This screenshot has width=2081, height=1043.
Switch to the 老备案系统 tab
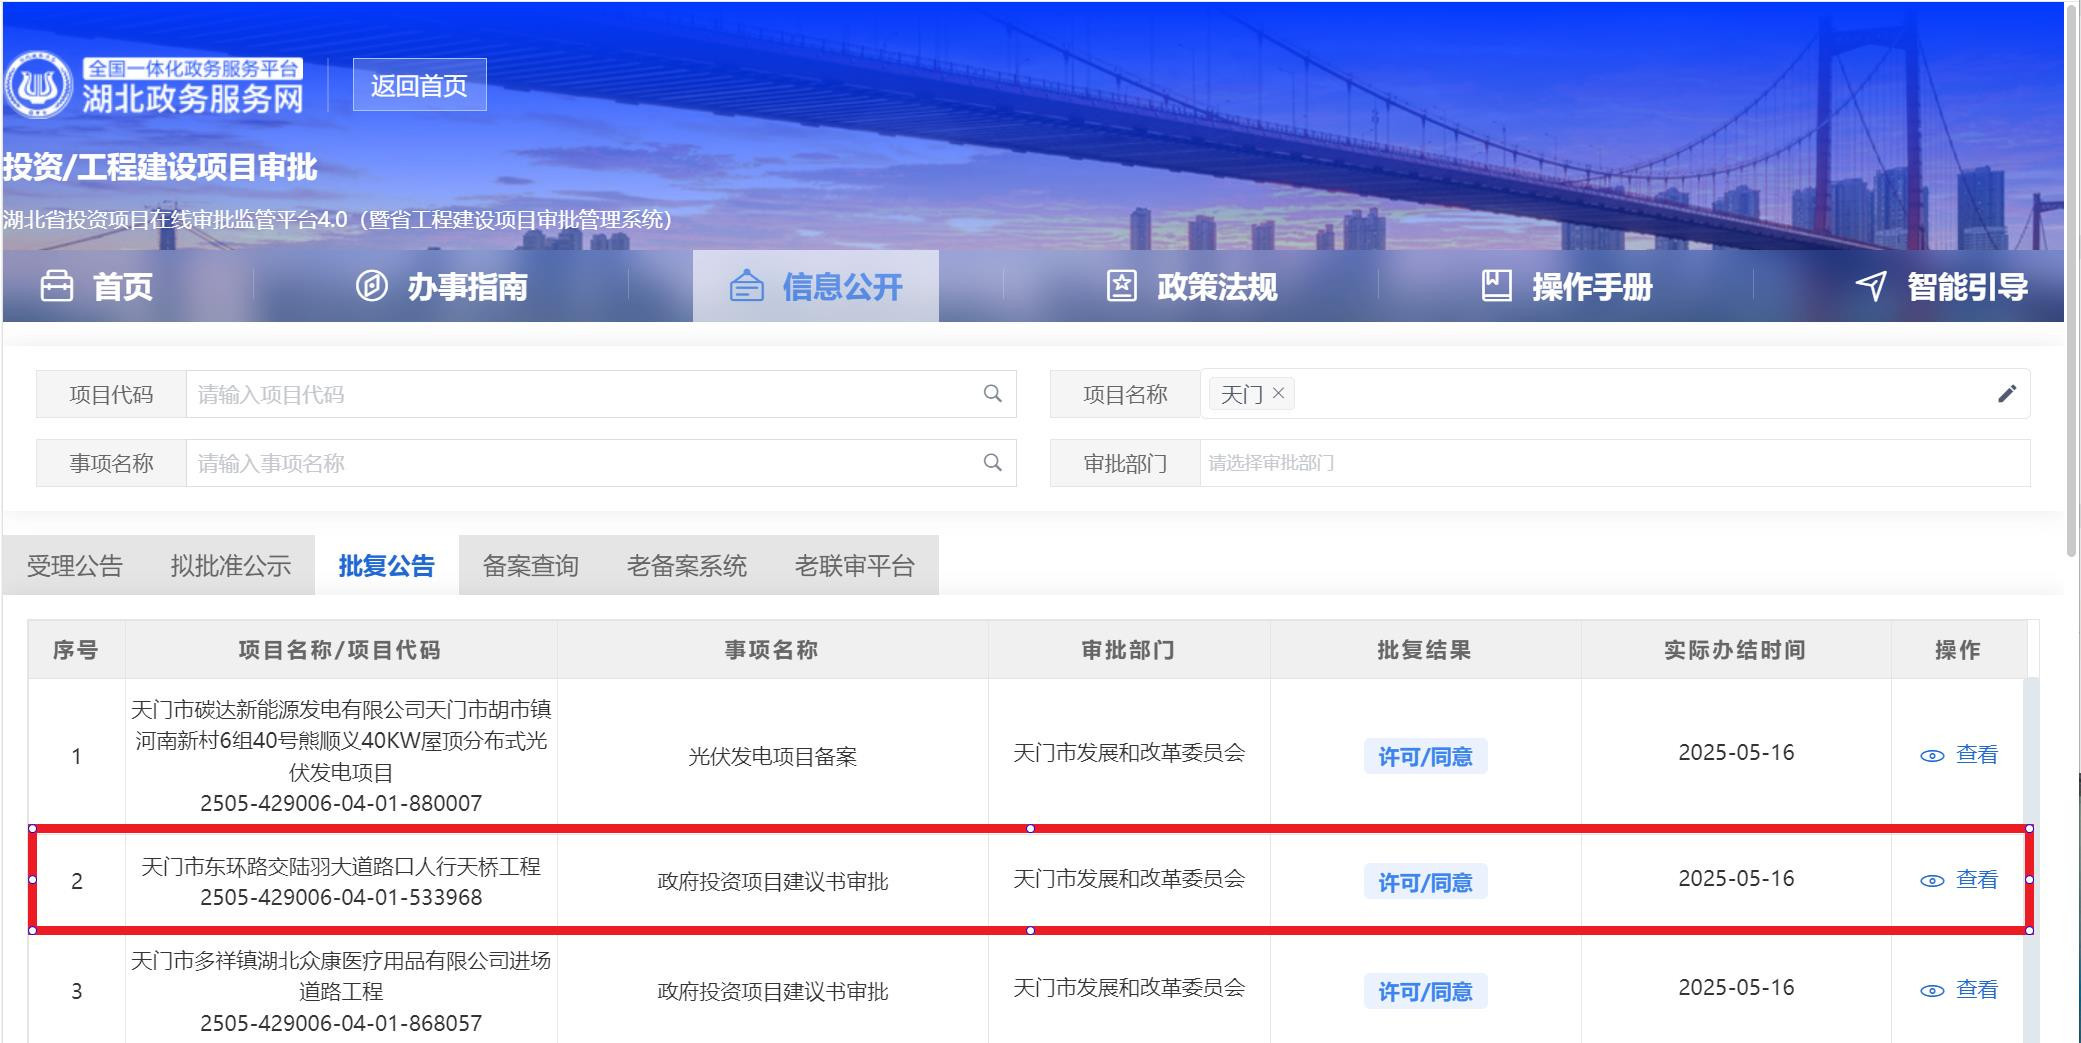(x=687, y=566)
